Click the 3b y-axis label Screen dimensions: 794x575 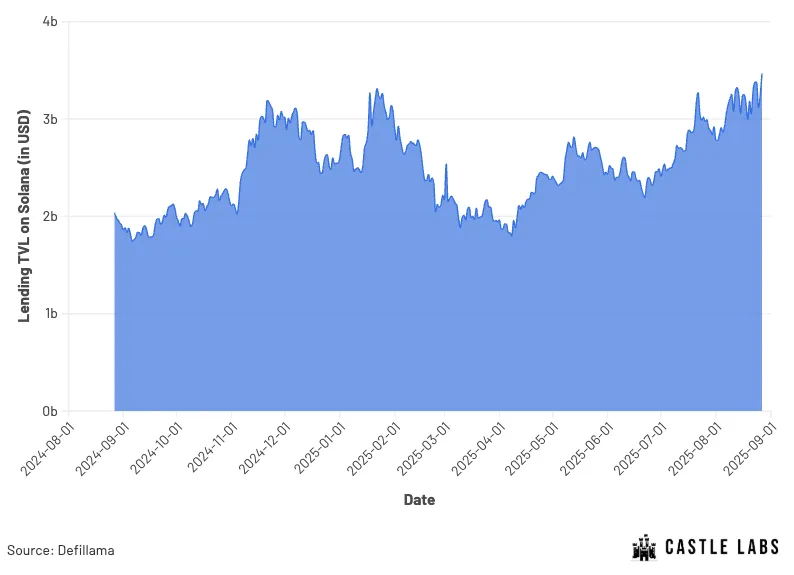50,119
